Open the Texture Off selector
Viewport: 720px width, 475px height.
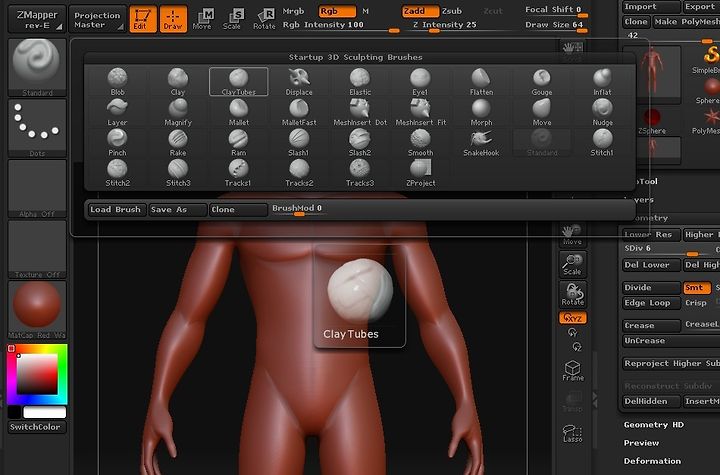coord(37,249)
